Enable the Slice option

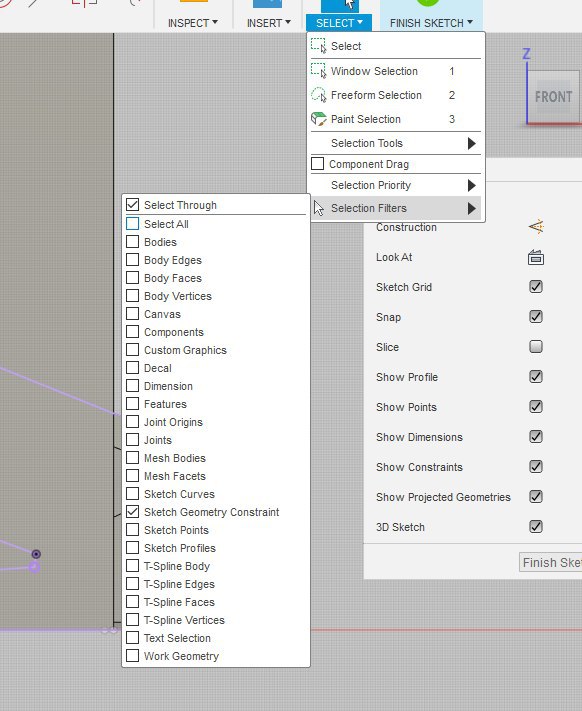[x=536, y=346]
